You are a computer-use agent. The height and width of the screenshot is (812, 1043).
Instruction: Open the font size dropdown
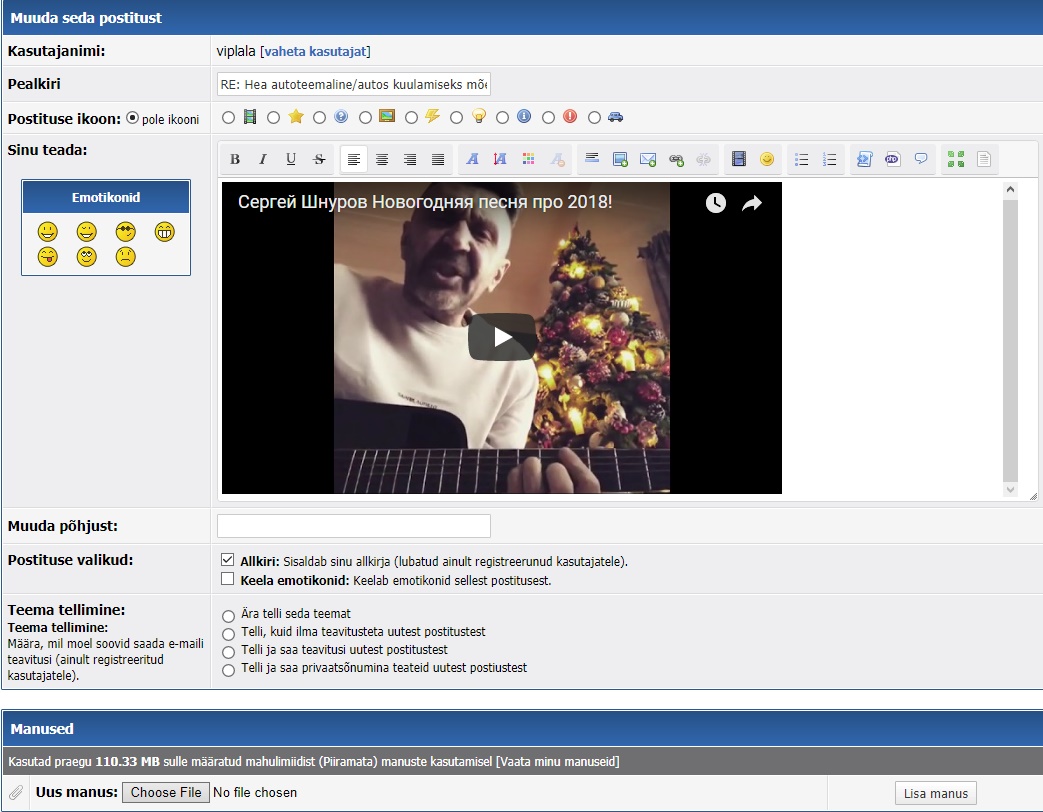pos(501,159)
